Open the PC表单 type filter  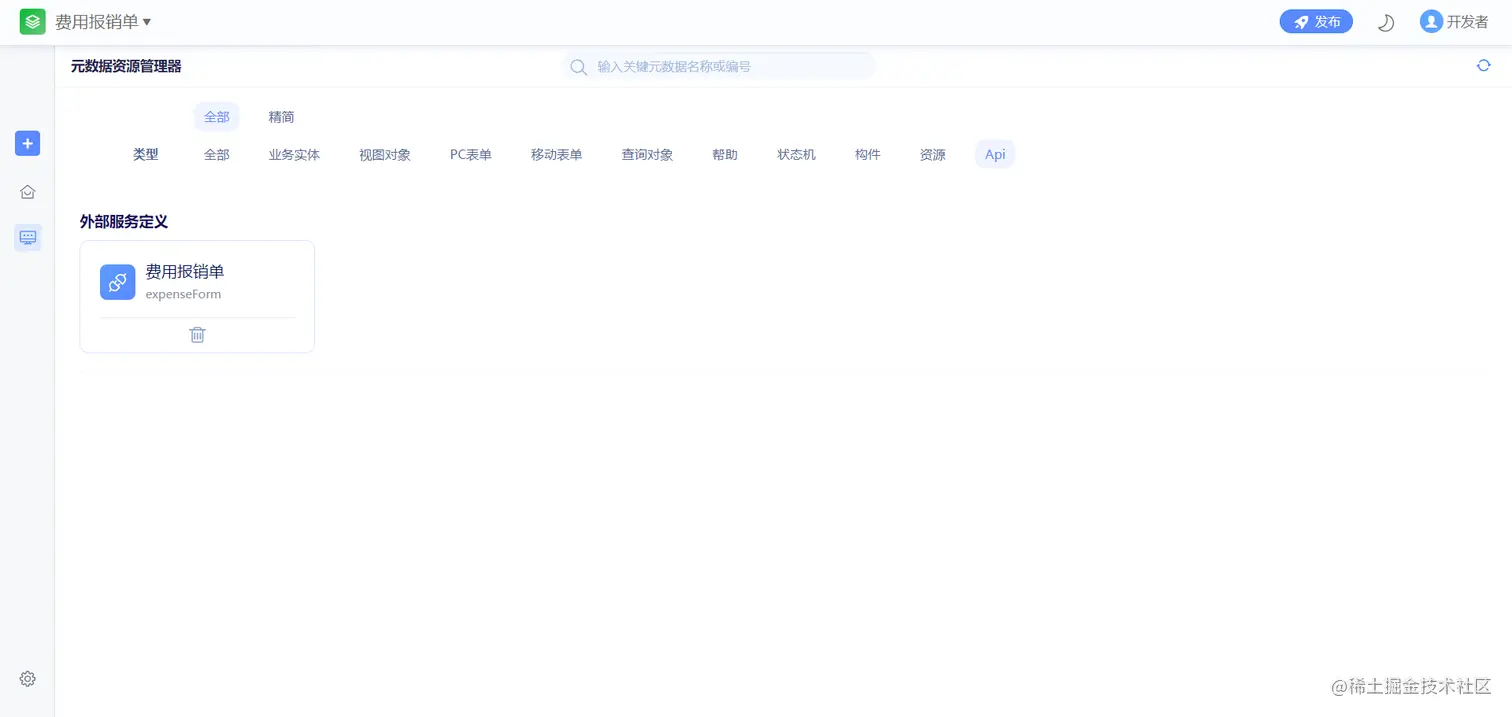(x=470, y=154)
